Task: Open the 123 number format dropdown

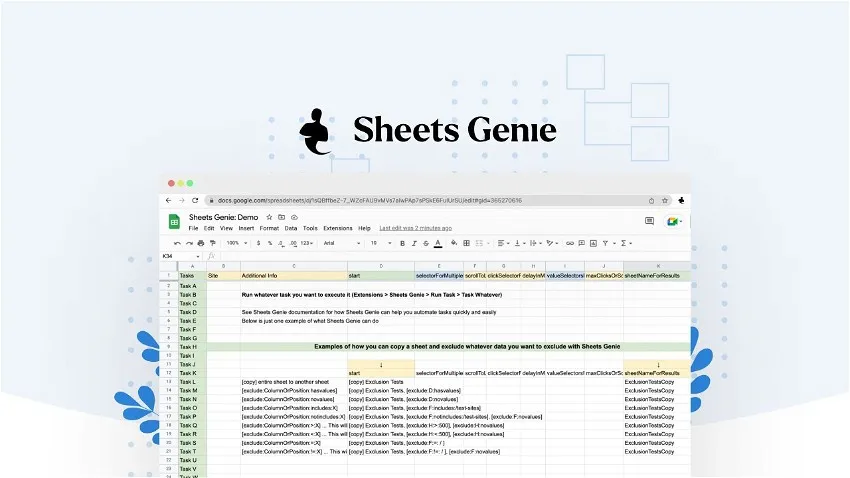Action: click(x=307, y=243)
